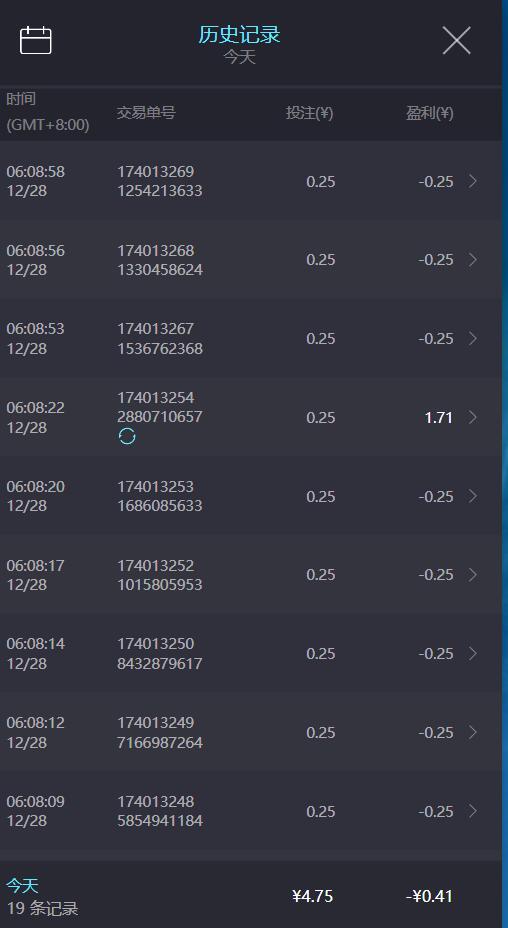Expand details chevron for 06:08:09 record

tap(472, 811)
